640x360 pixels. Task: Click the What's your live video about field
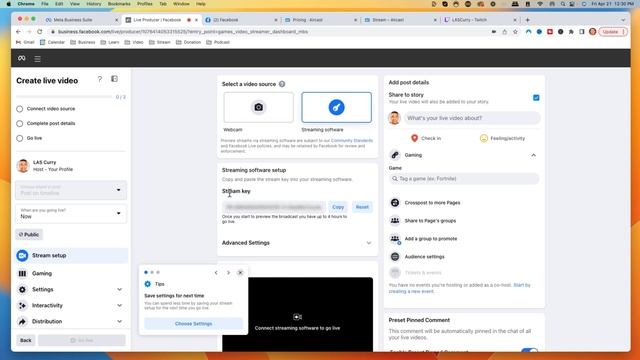[x=472, y=118]
